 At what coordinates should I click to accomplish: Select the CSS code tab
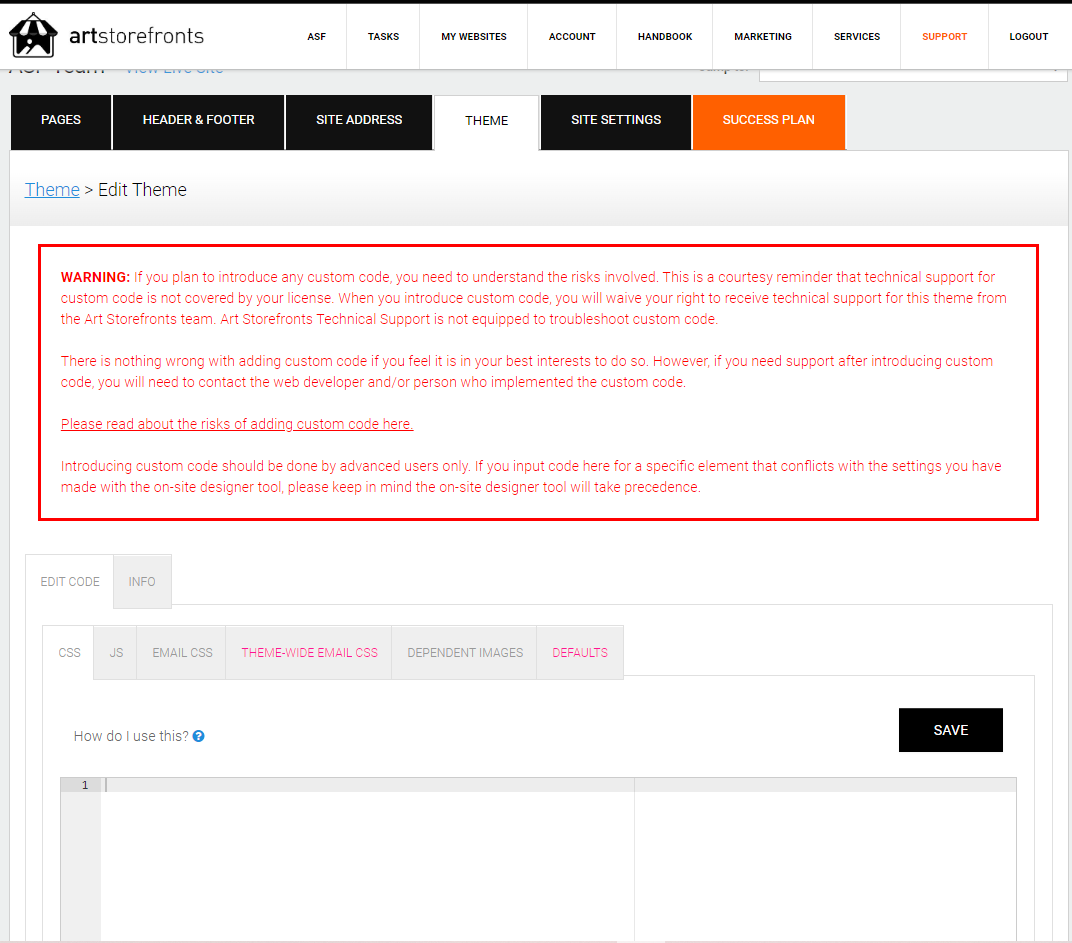(69, 652)
